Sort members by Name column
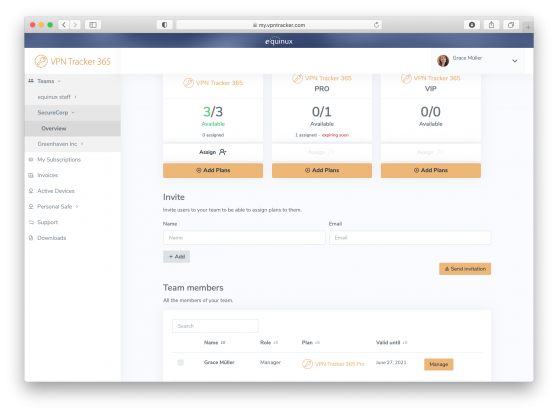This screenshot has height=414, width=558. pyautogui.click(x=215, y=342)
